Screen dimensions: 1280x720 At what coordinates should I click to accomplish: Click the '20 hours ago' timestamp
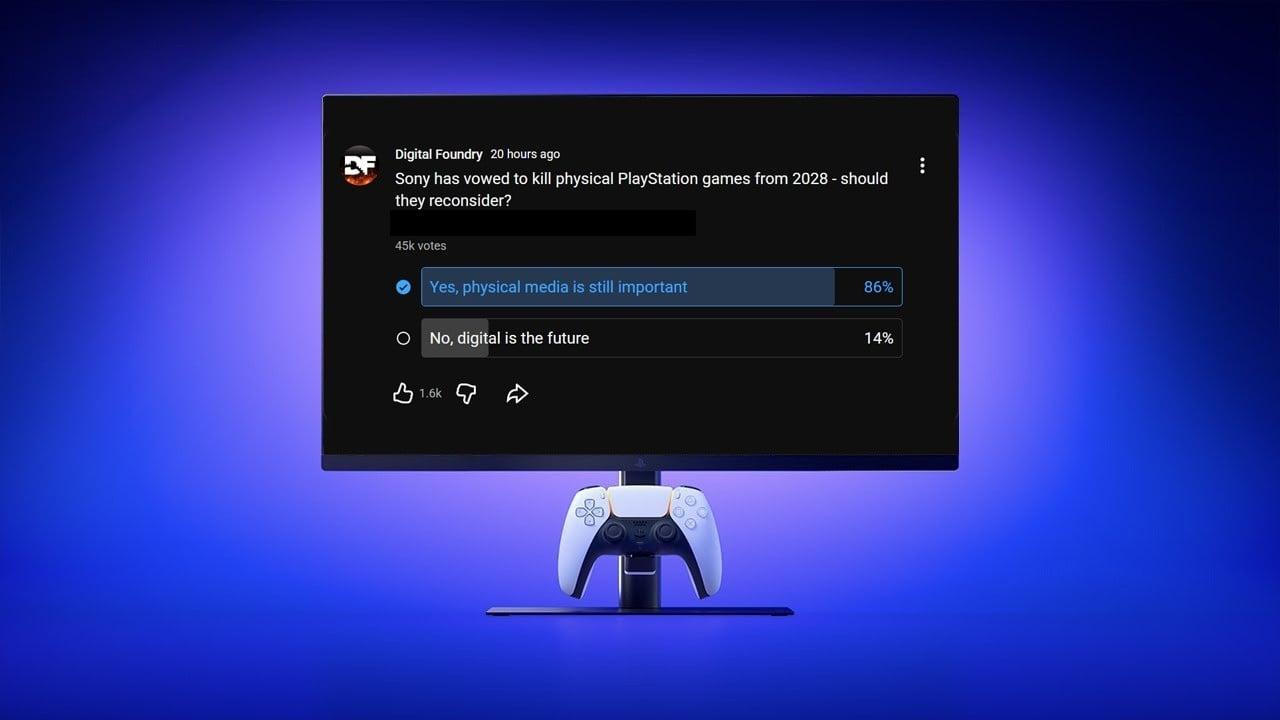click(x=525, y=154)
